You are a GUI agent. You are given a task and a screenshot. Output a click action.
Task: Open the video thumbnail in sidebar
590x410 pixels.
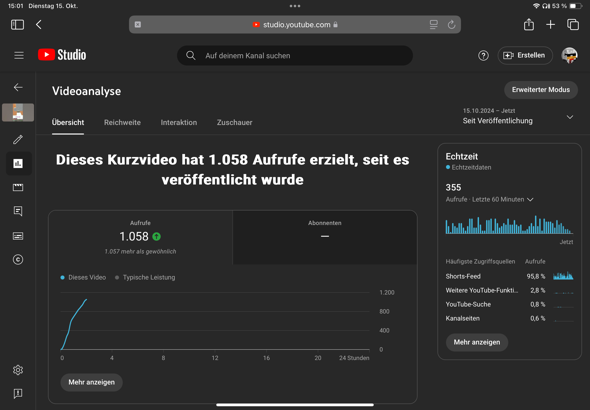[18, 112]
